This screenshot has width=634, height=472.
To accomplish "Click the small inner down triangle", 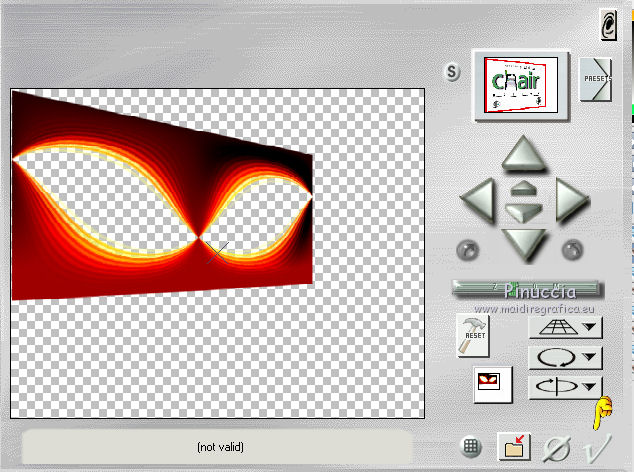I will click(x=523, y=212).
